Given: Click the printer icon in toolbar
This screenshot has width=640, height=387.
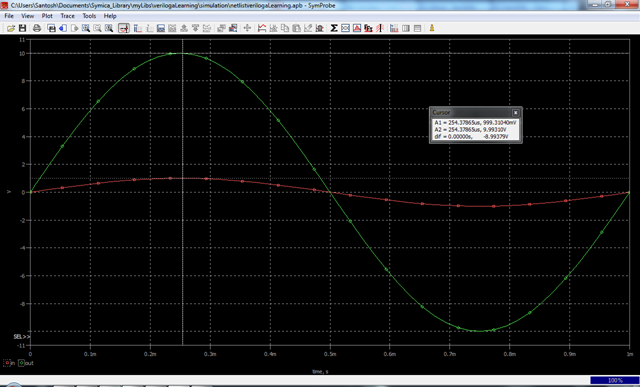Looking at the screenshot, I should (x=37, y=28).
